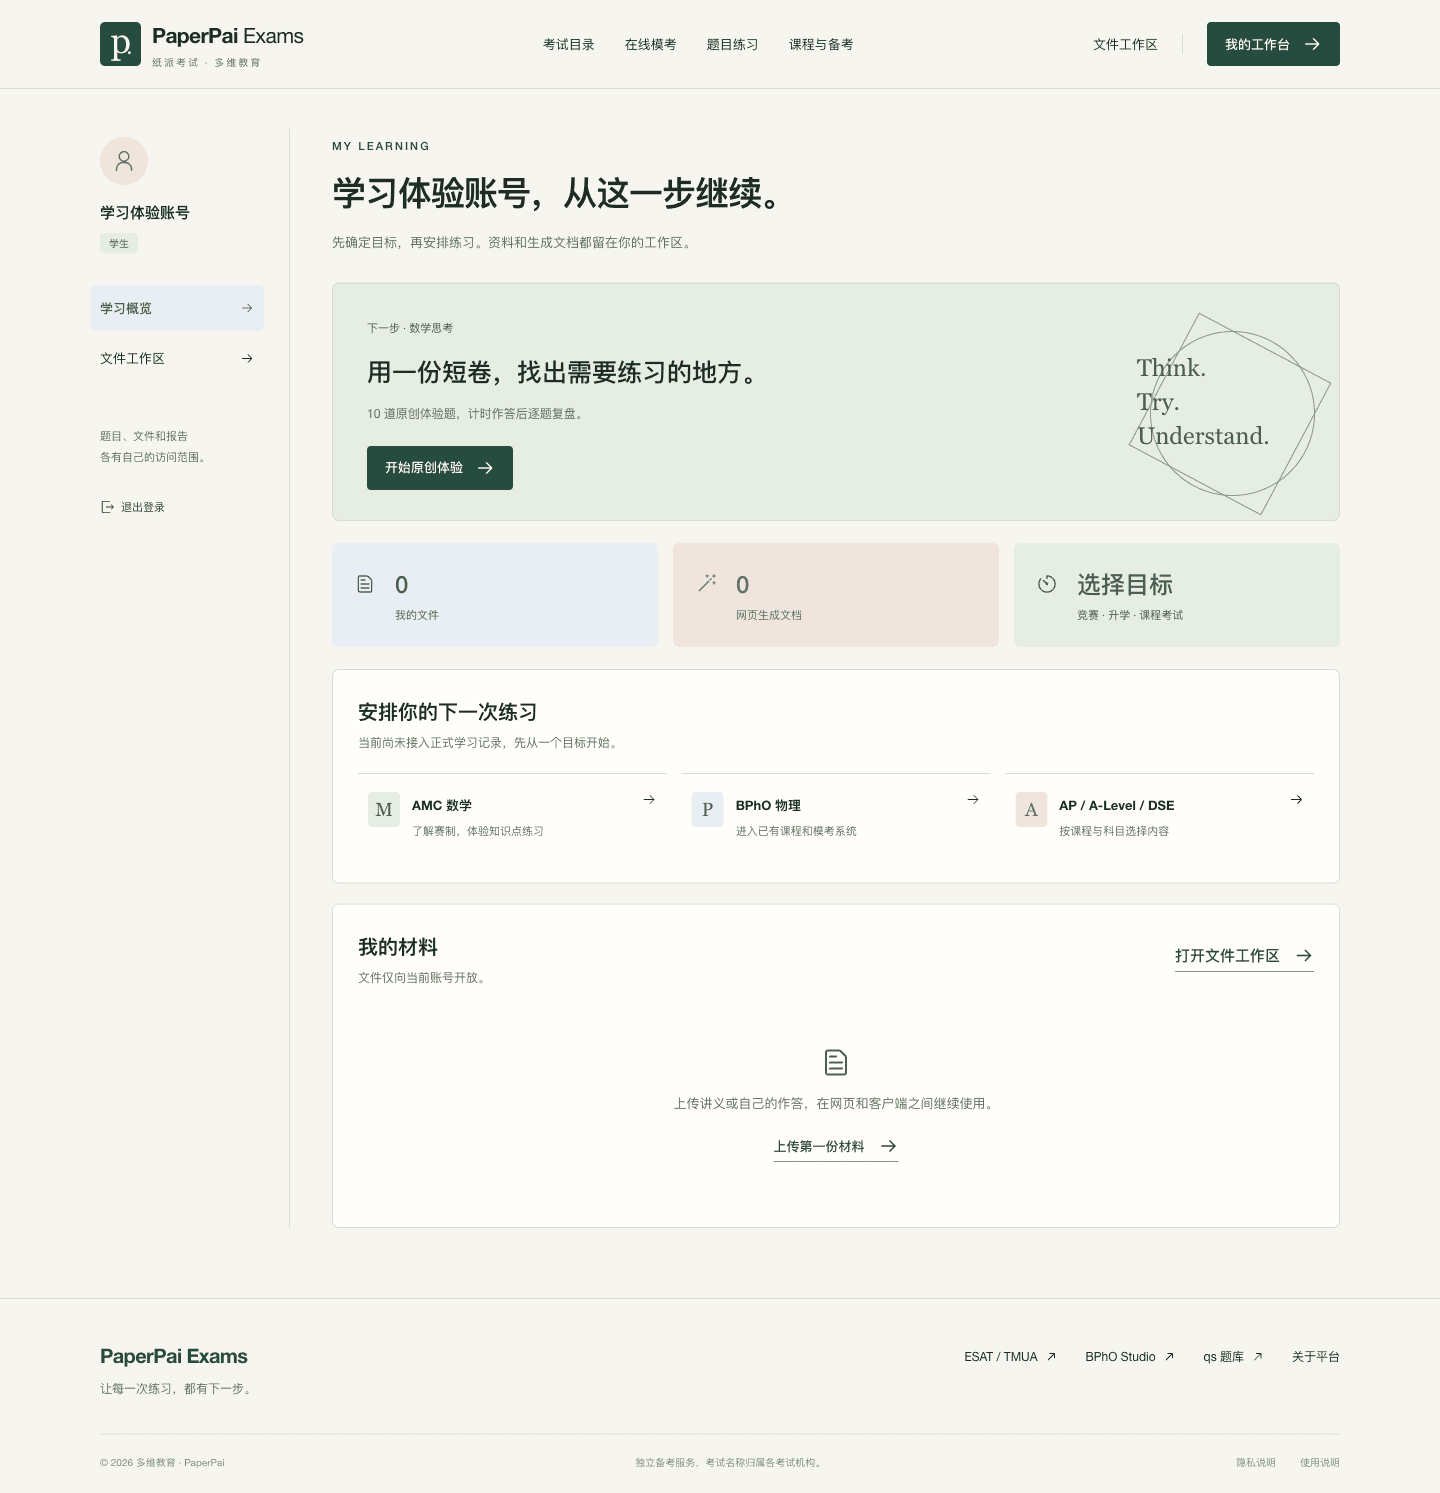The image size is (1440, 1493).
Task: Click the A badge for AP / A-Level / DSE
Action: coord(1031,810)
